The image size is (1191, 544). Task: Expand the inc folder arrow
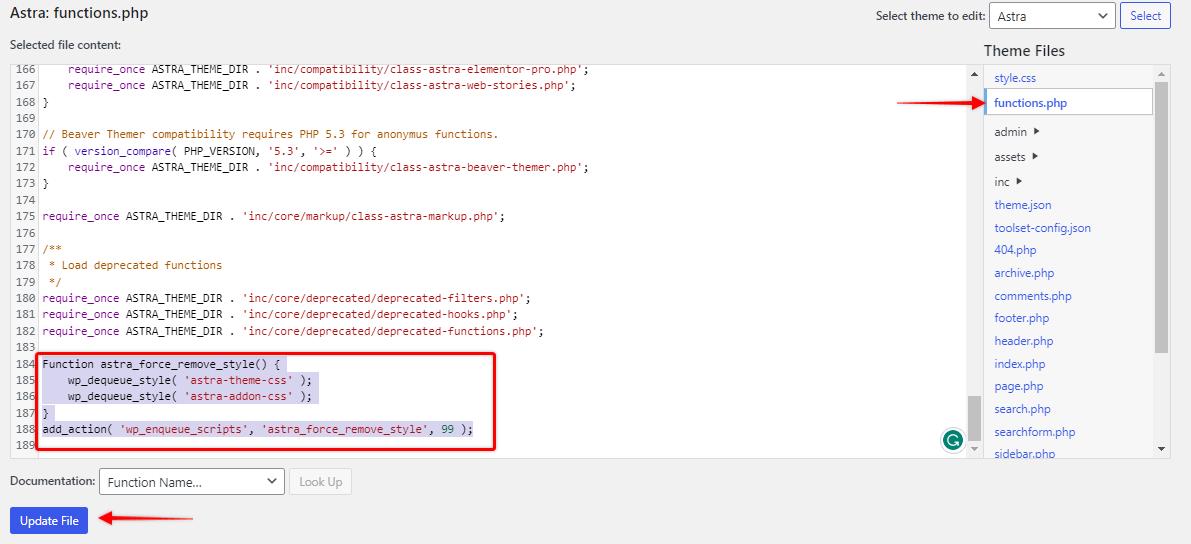[x=1019, y=182]
